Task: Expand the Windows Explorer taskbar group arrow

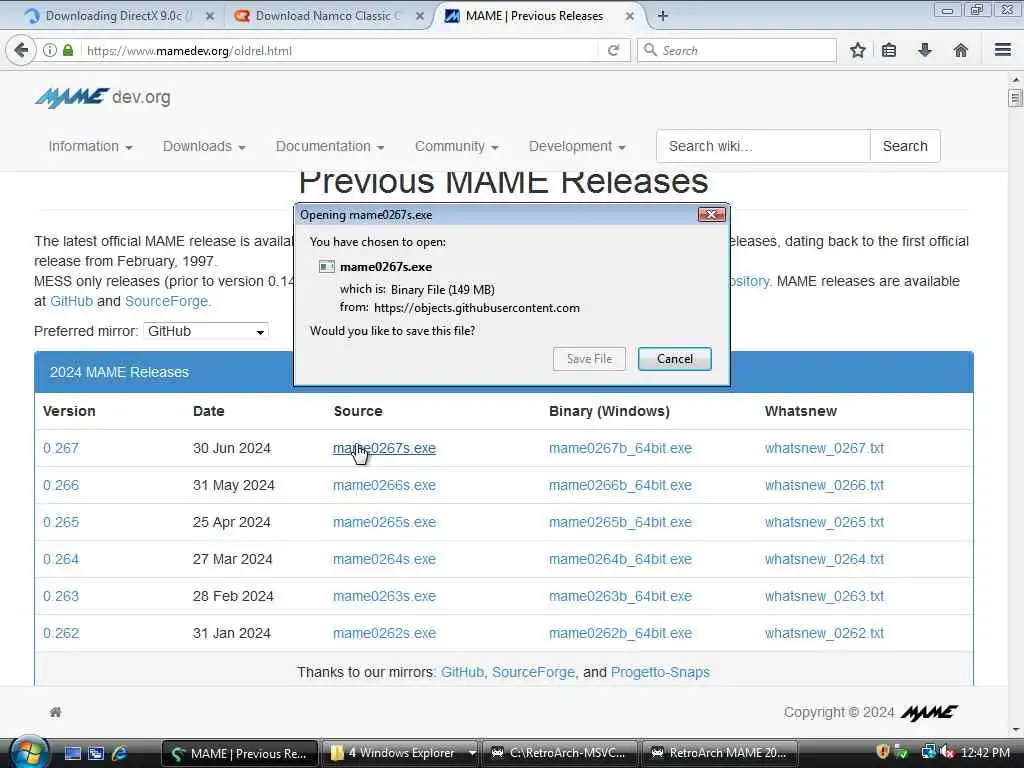Action: pos(472,753)
